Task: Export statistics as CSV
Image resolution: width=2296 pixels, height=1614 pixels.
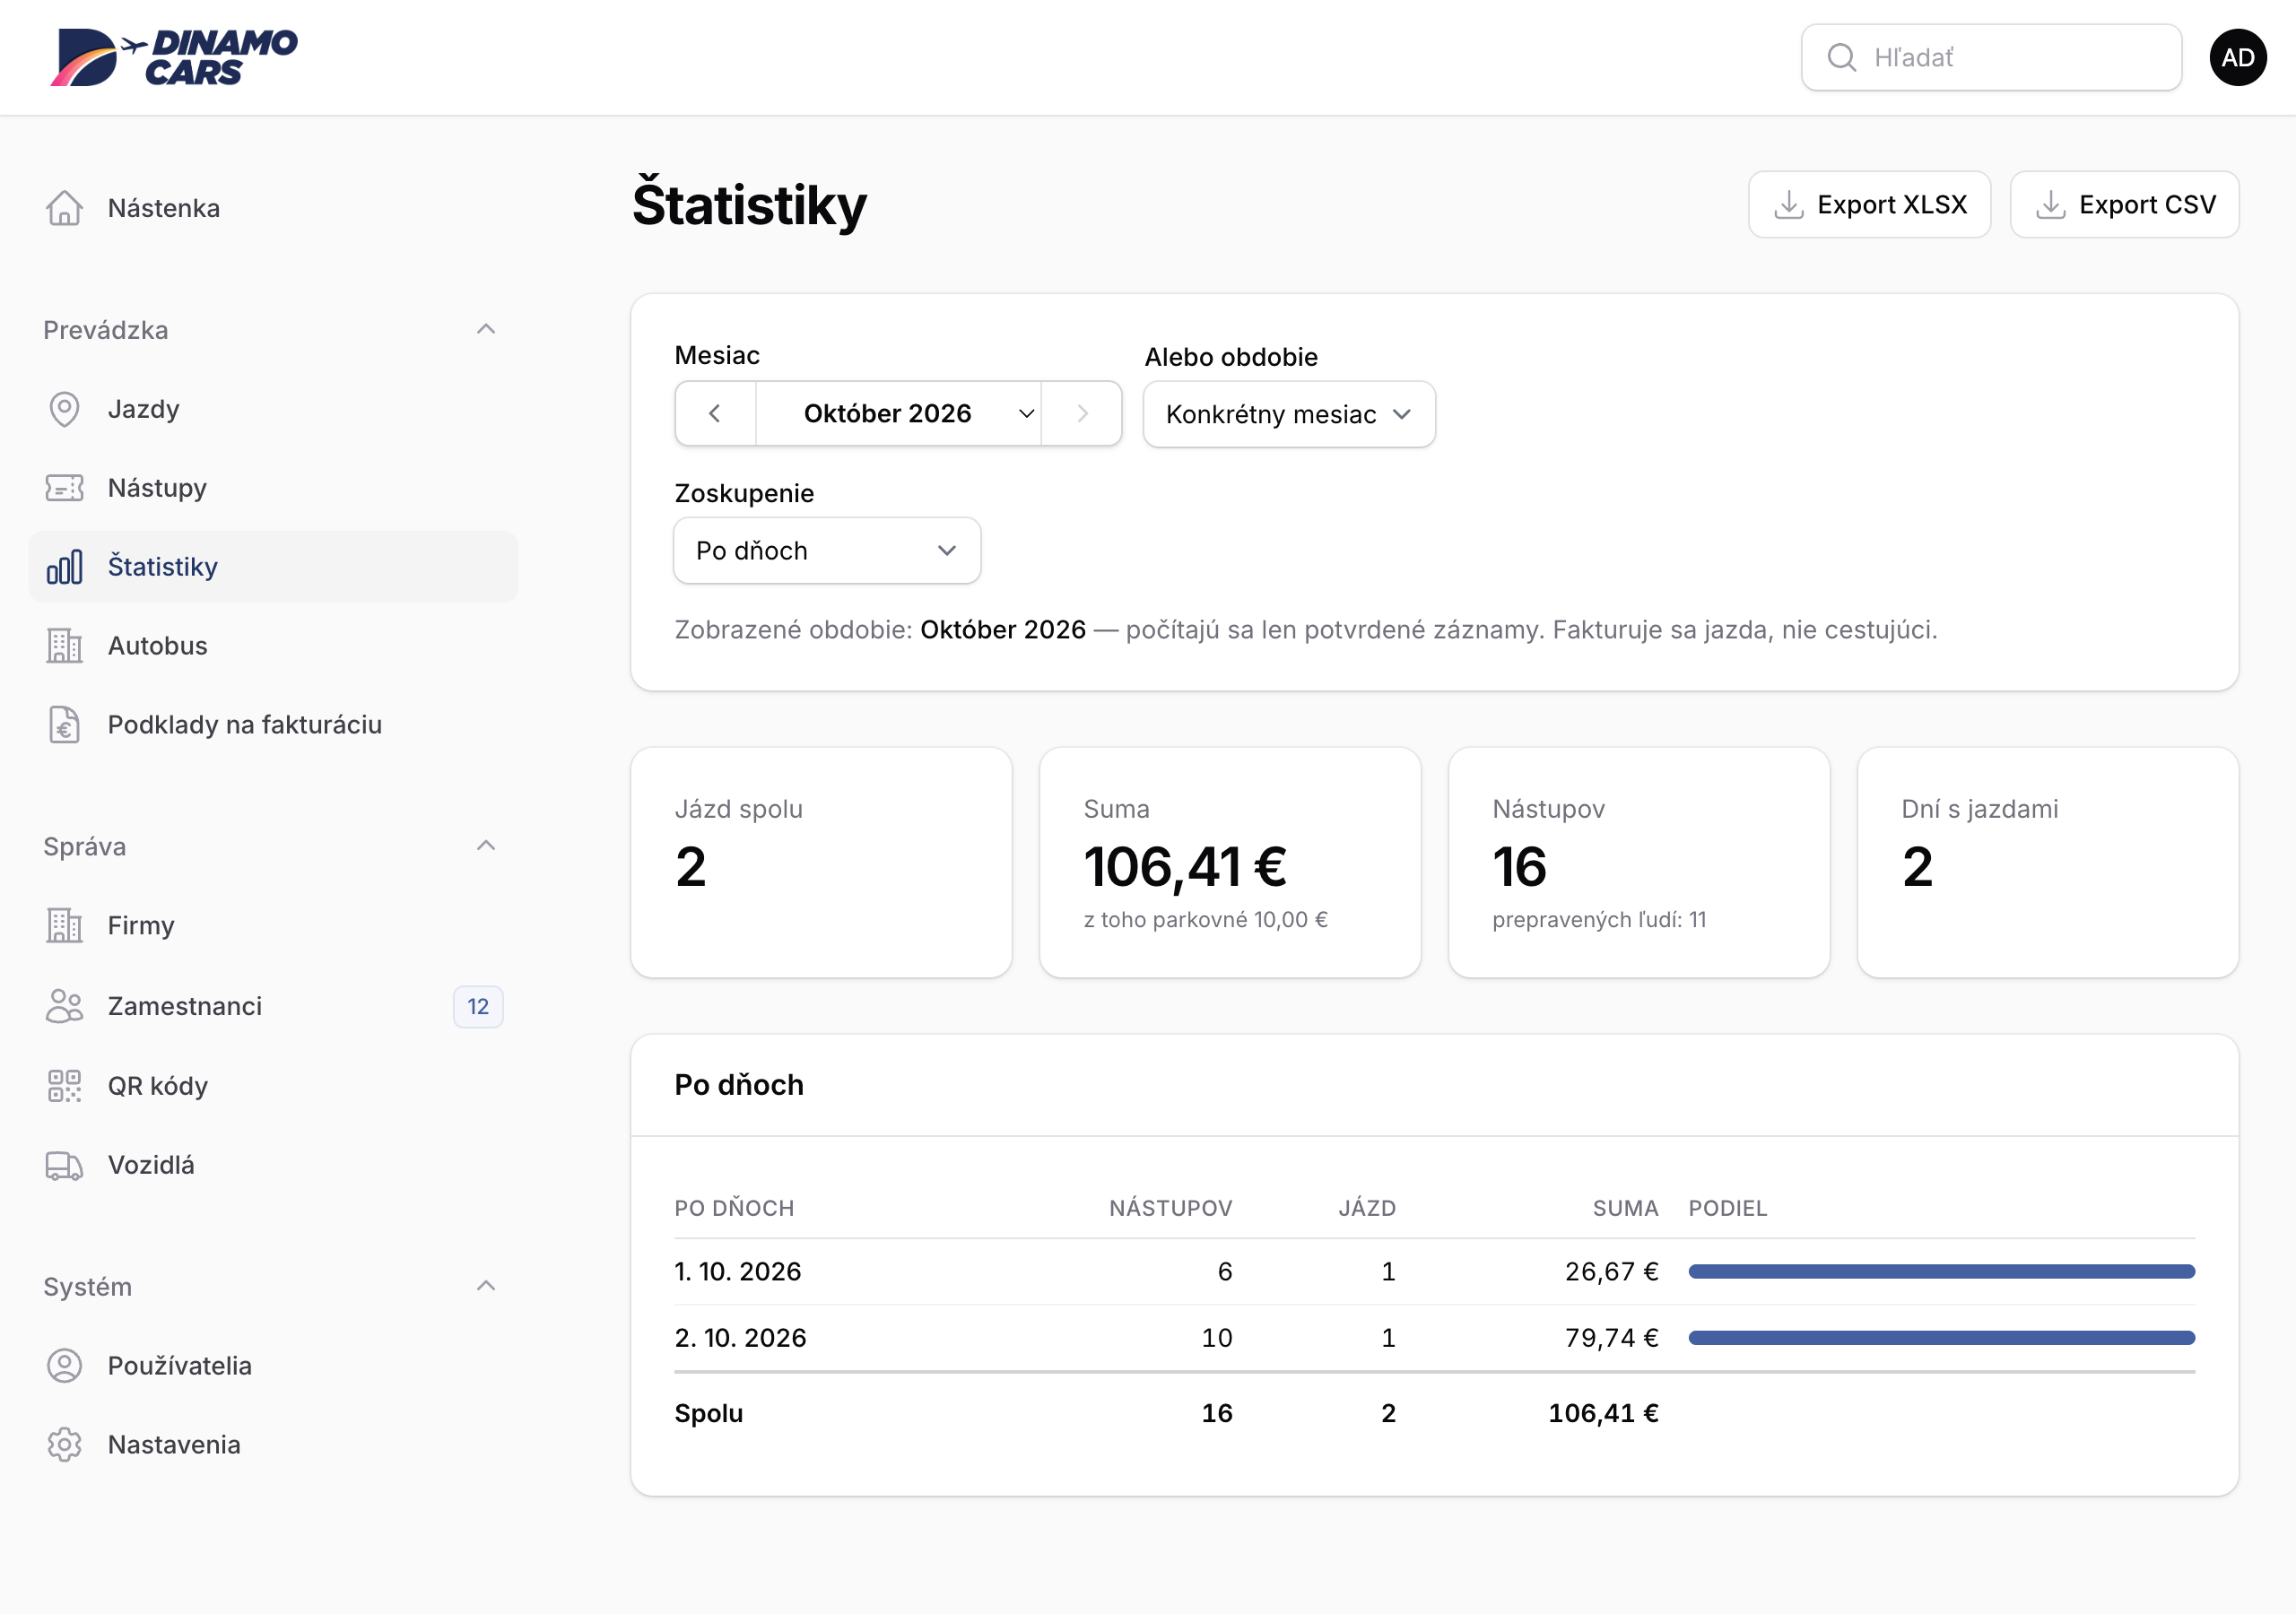Action: [x=2124, y=205]
